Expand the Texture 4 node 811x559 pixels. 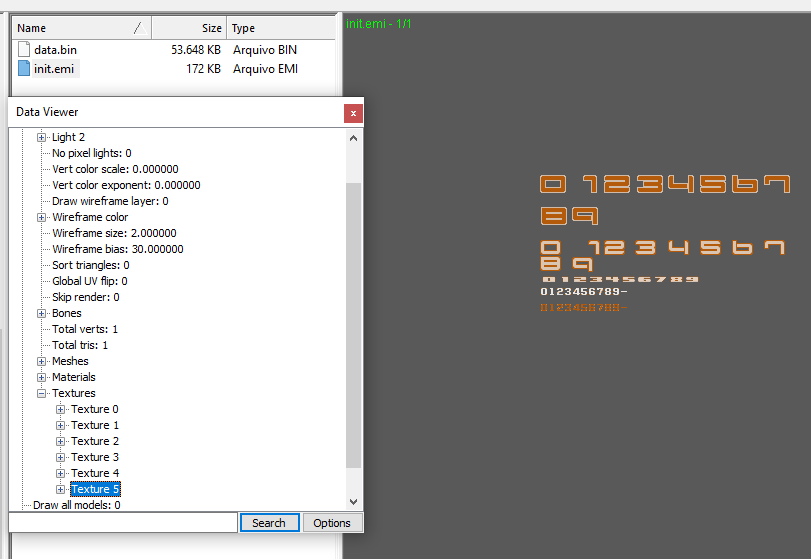(x=61, y=473)
